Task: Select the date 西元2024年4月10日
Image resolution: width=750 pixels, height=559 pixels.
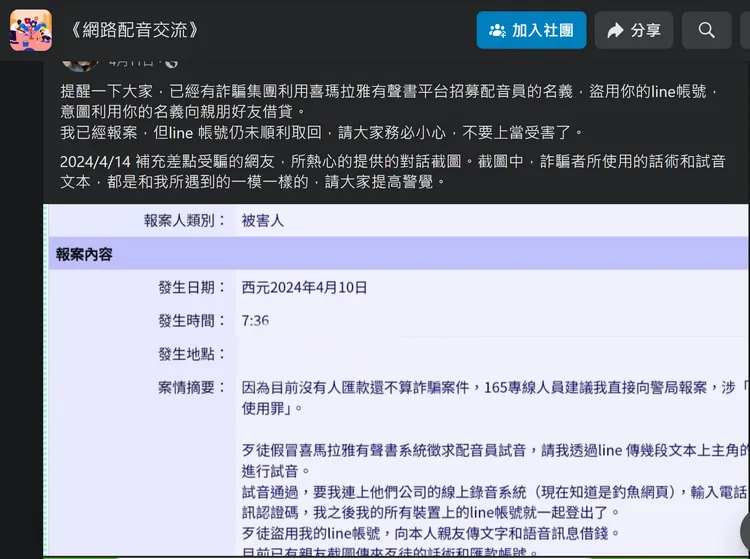Action: 304,287
